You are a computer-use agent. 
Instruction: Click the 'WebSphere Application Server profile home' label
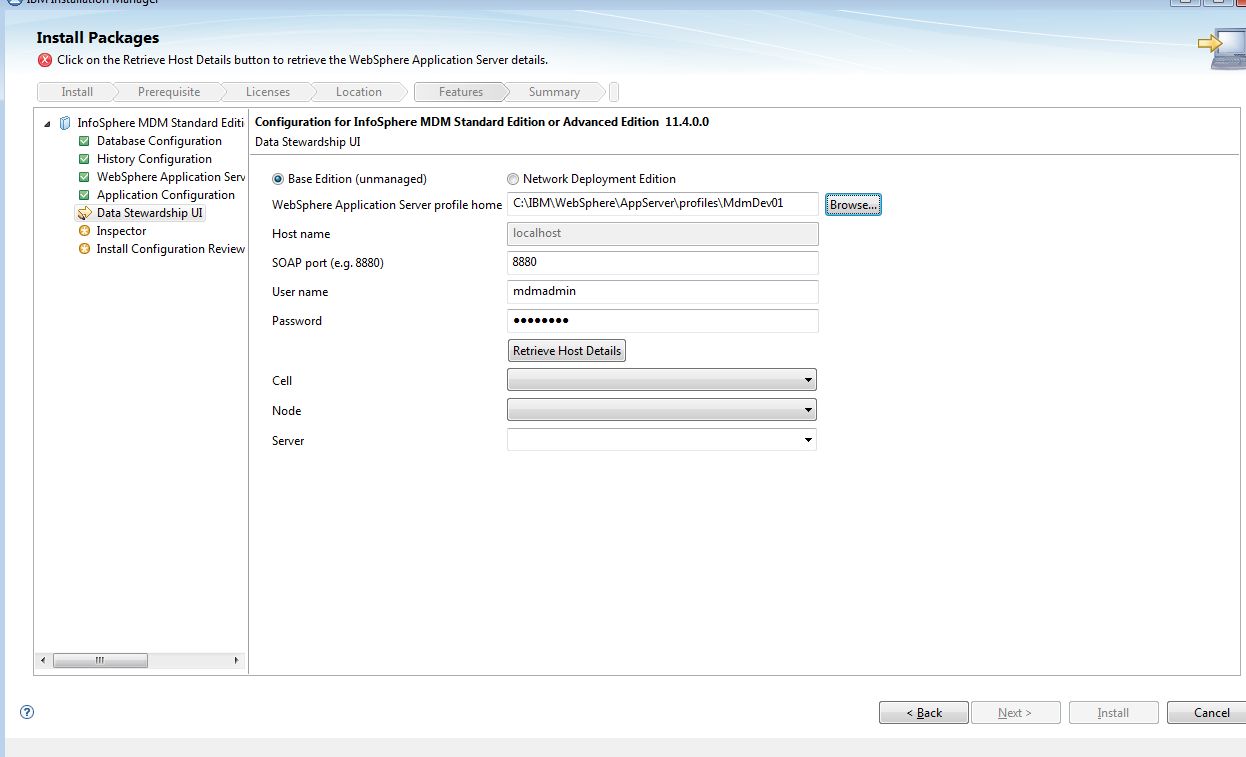pyautogui.click(x=387, y=205)
